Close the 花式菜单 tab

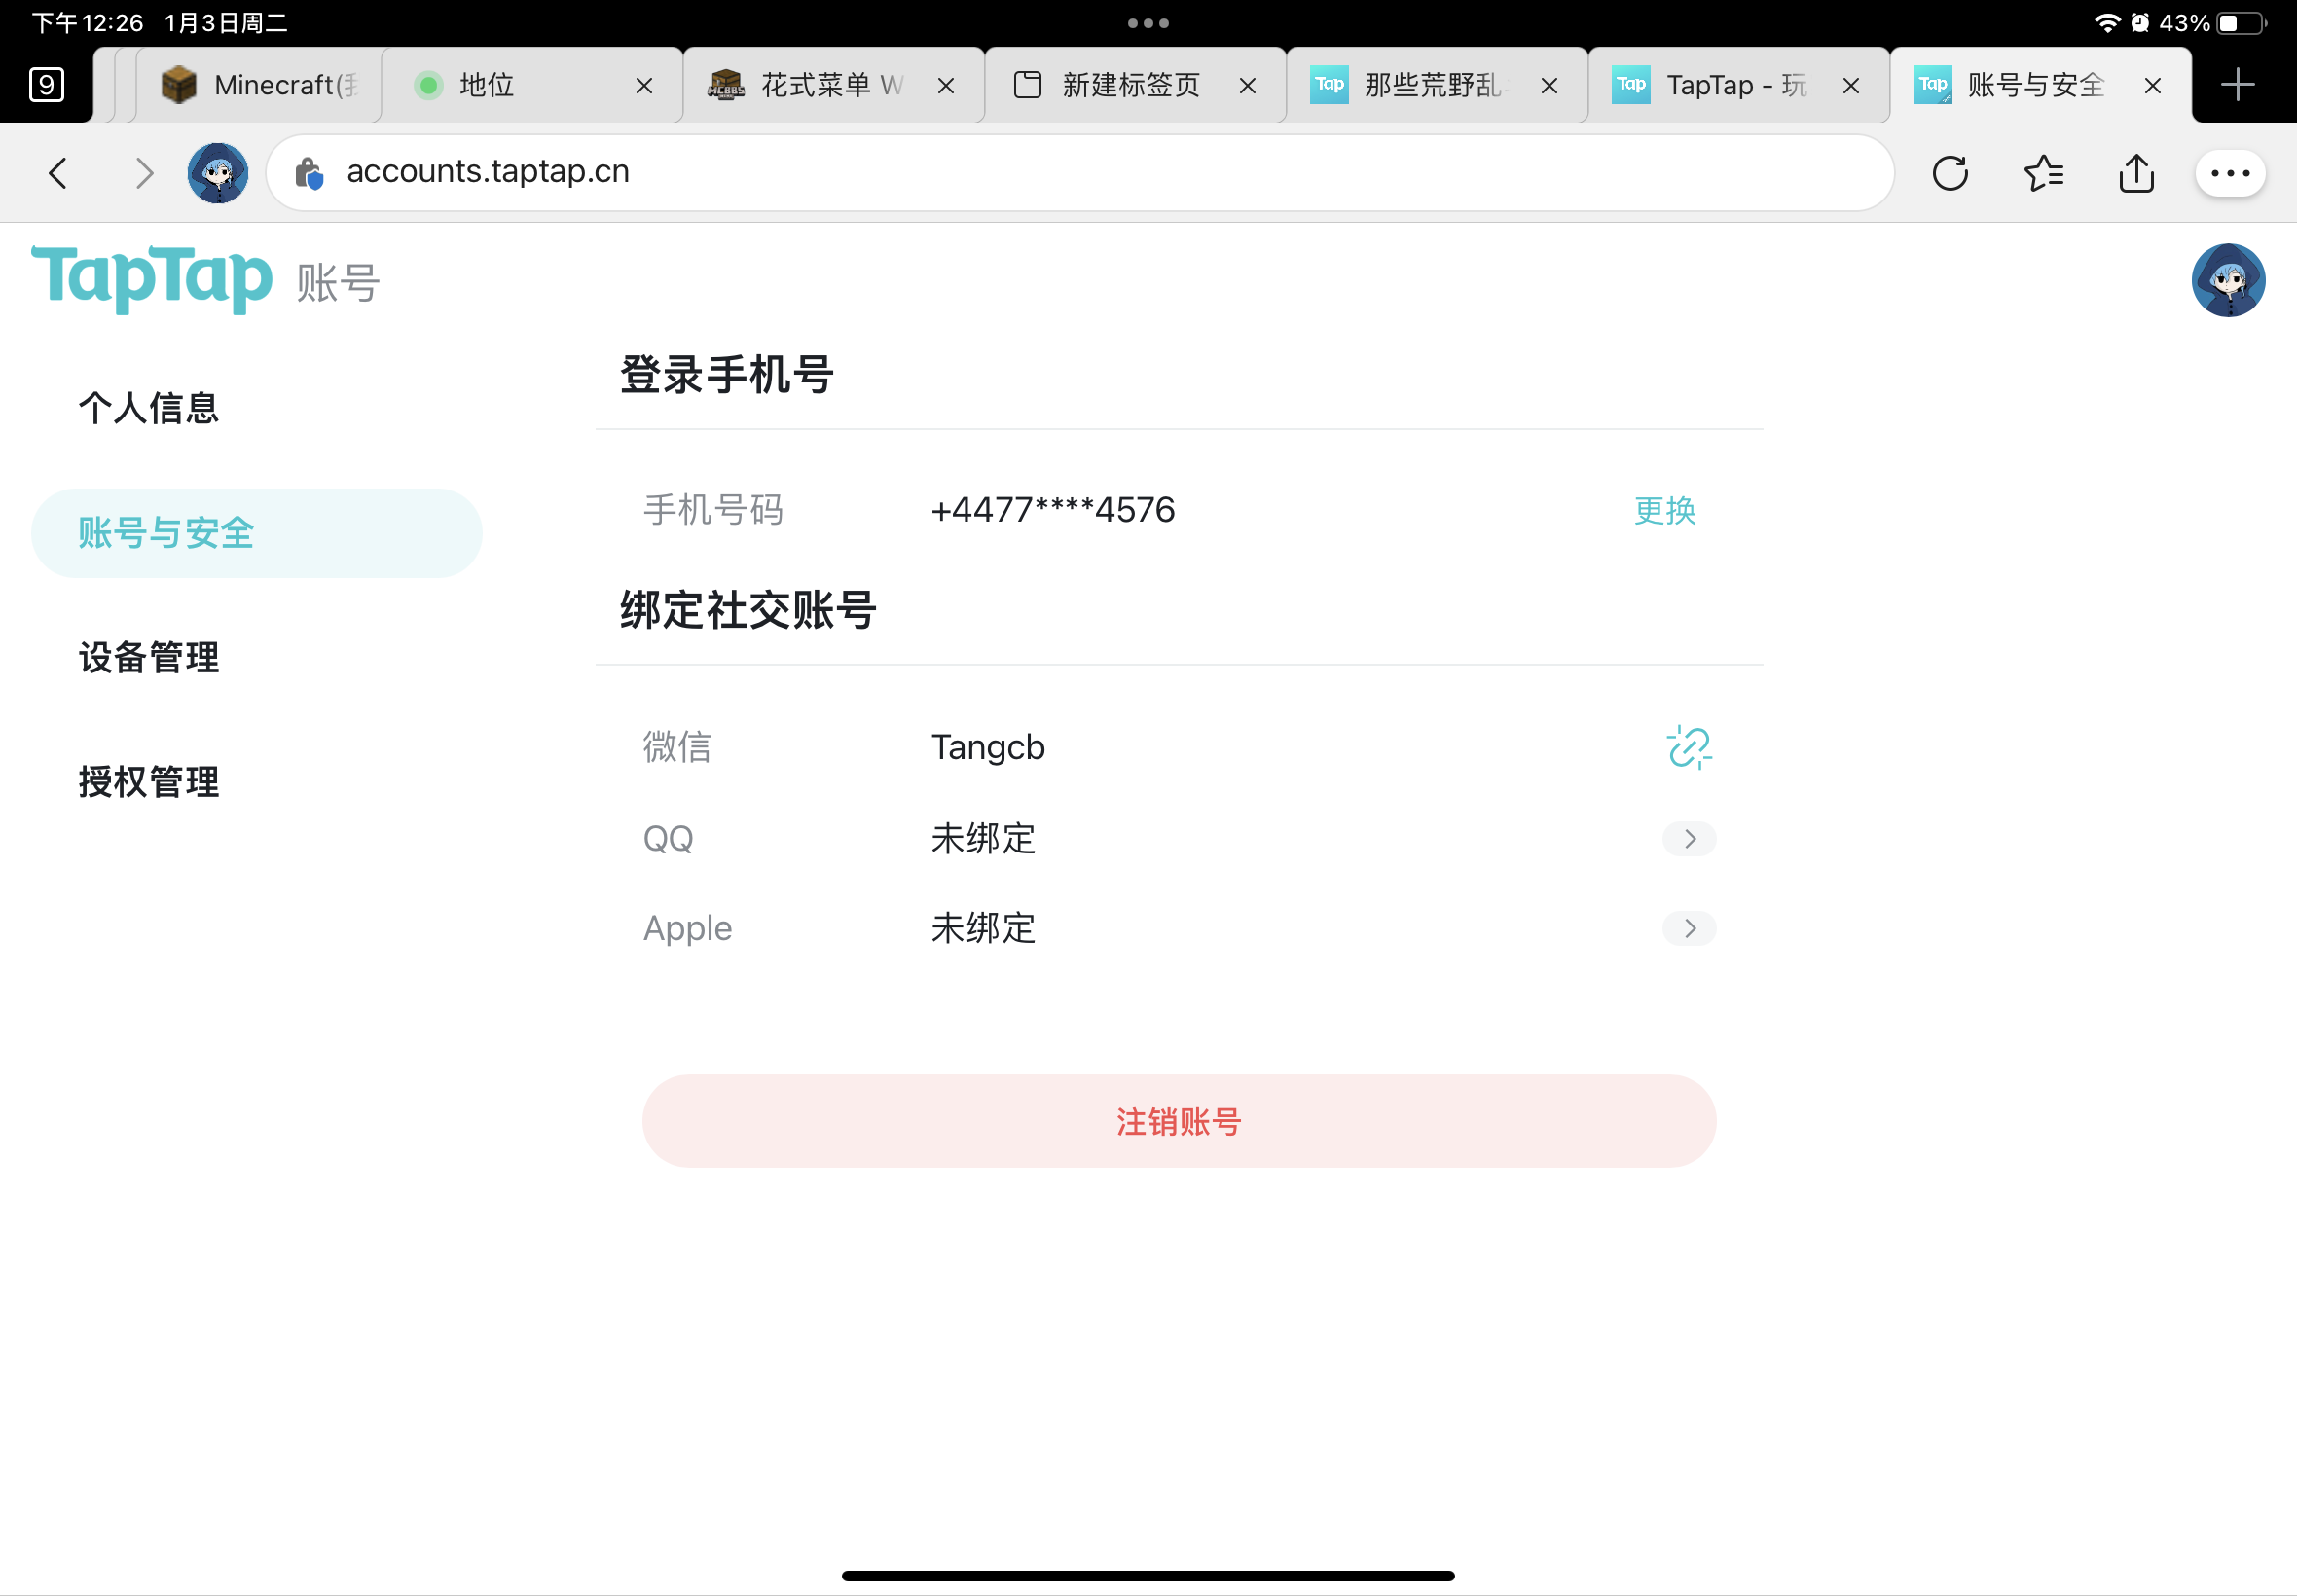[946, 86]
